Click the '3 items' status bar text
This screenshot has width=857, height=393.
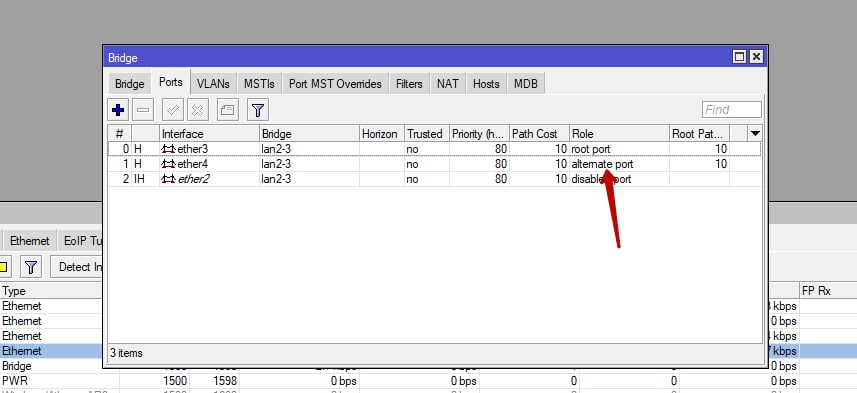tap(126, 353)
